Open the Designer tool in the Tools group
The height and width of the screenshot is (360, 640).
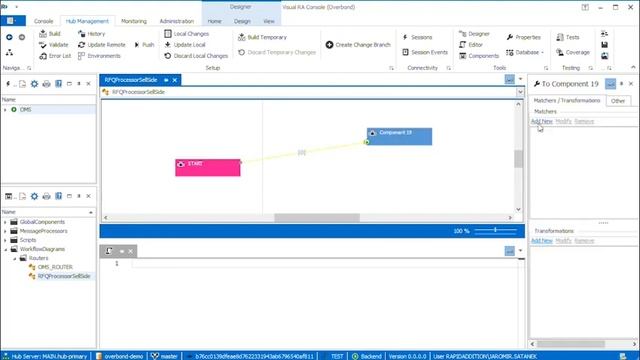[x=474, y=34]
